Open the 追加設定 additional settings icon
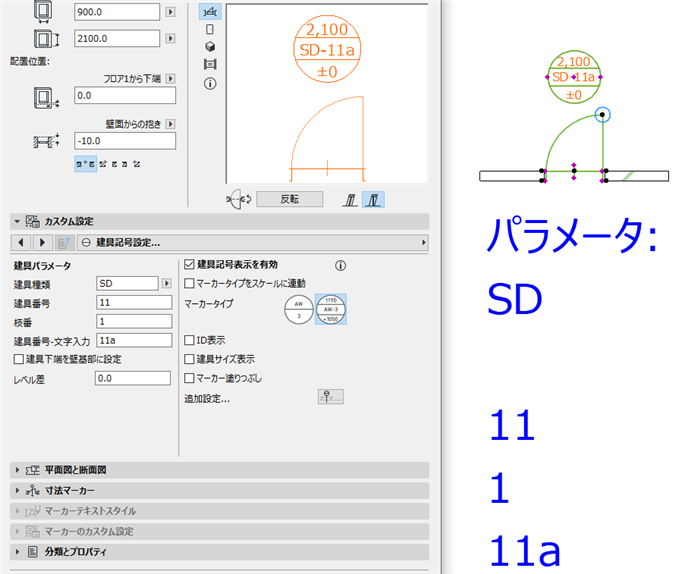 (x=330, y=397)
